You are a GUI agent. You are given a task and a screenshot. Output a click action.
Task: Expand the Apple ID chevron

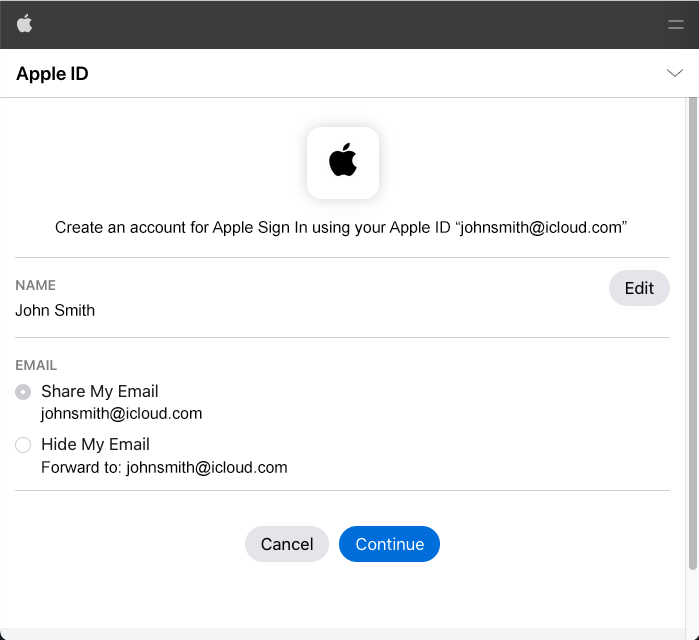[674, 73]
